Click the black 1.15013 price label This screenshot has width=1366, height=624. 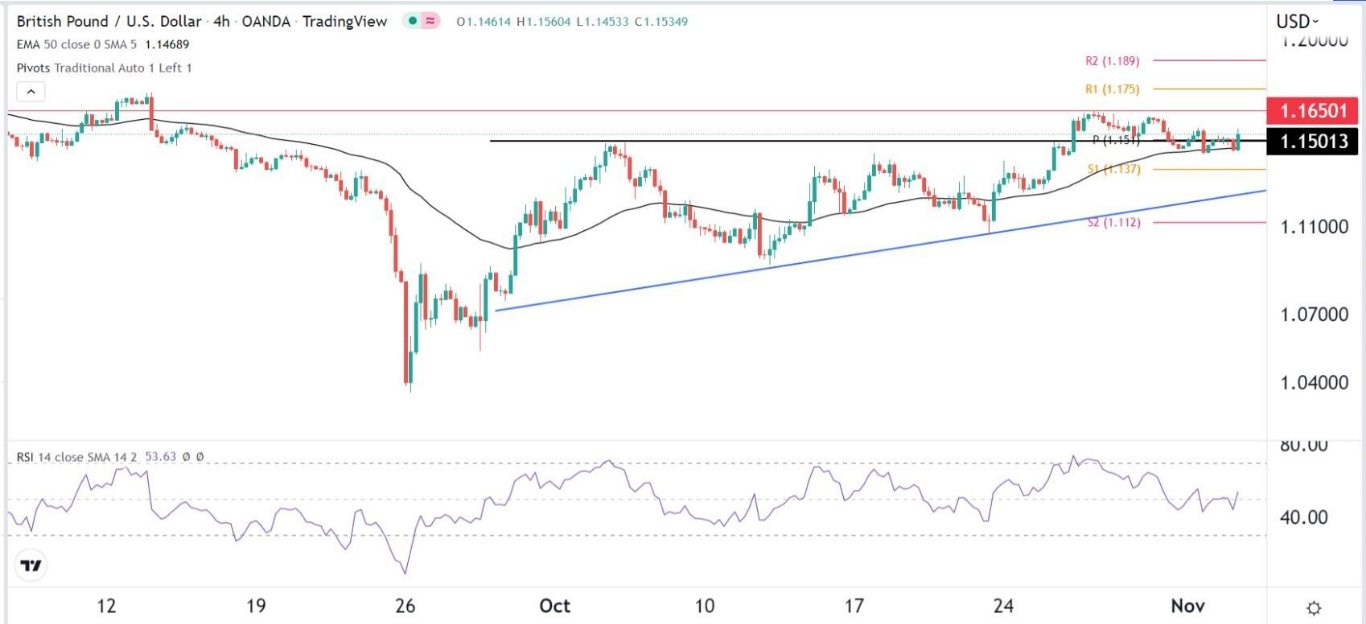point(1311,142)
